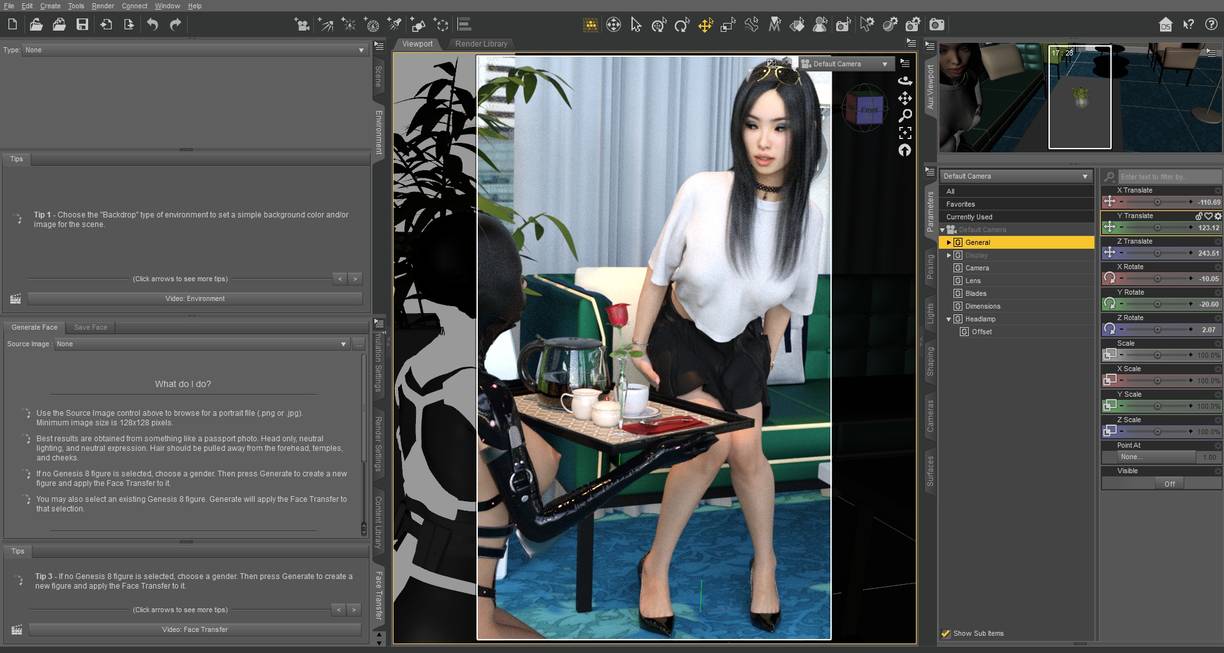Toggle the Visible Off button
The image size is (1224, 653).
(x=1169, y=483)
